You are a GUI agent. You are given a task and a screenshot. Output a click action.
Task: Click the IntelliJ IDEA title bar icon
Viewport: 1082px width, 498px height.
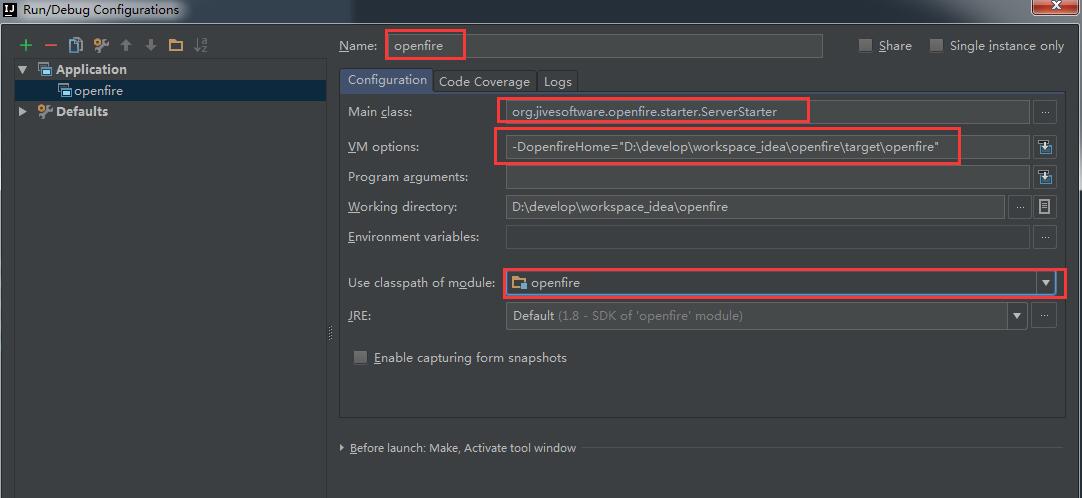(x=10, y=9)
